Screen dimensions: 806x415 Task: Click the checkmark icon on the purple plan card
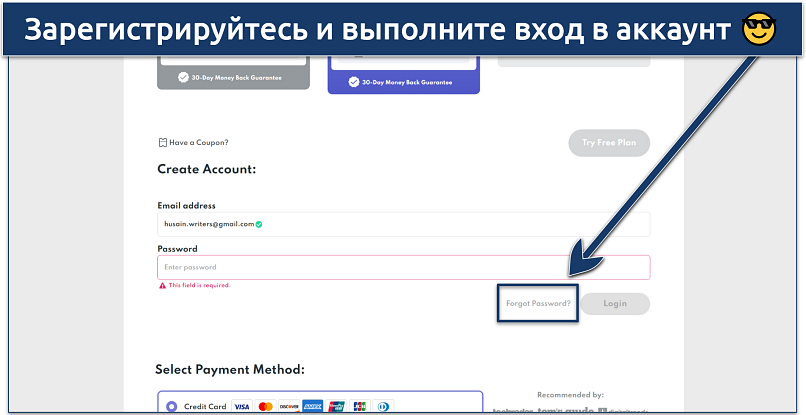point(354,82)
